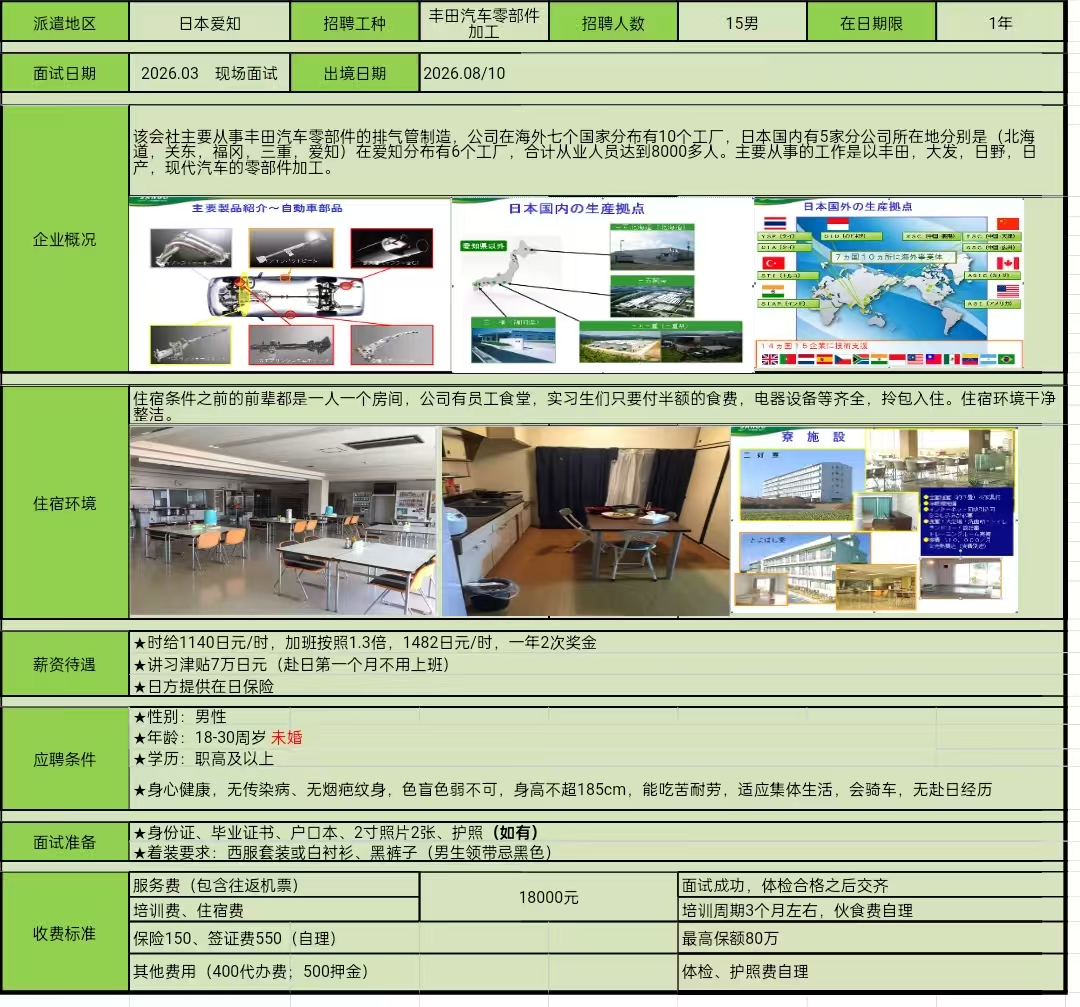This screenshot has height=1007, width=1080.
Task: Open the 寮施設 dormitory facilities image
Action: point(874,521)
